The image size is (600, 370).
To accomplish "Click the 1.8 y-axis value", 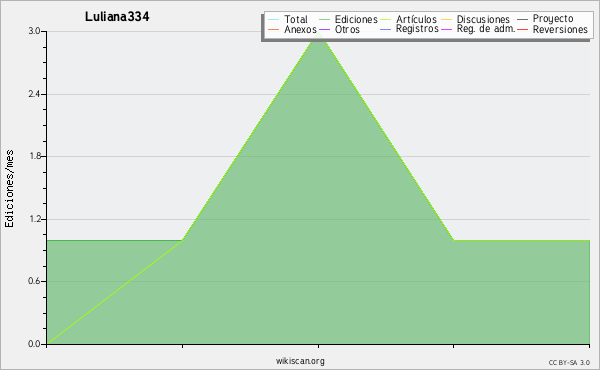I will pos(34,156).
